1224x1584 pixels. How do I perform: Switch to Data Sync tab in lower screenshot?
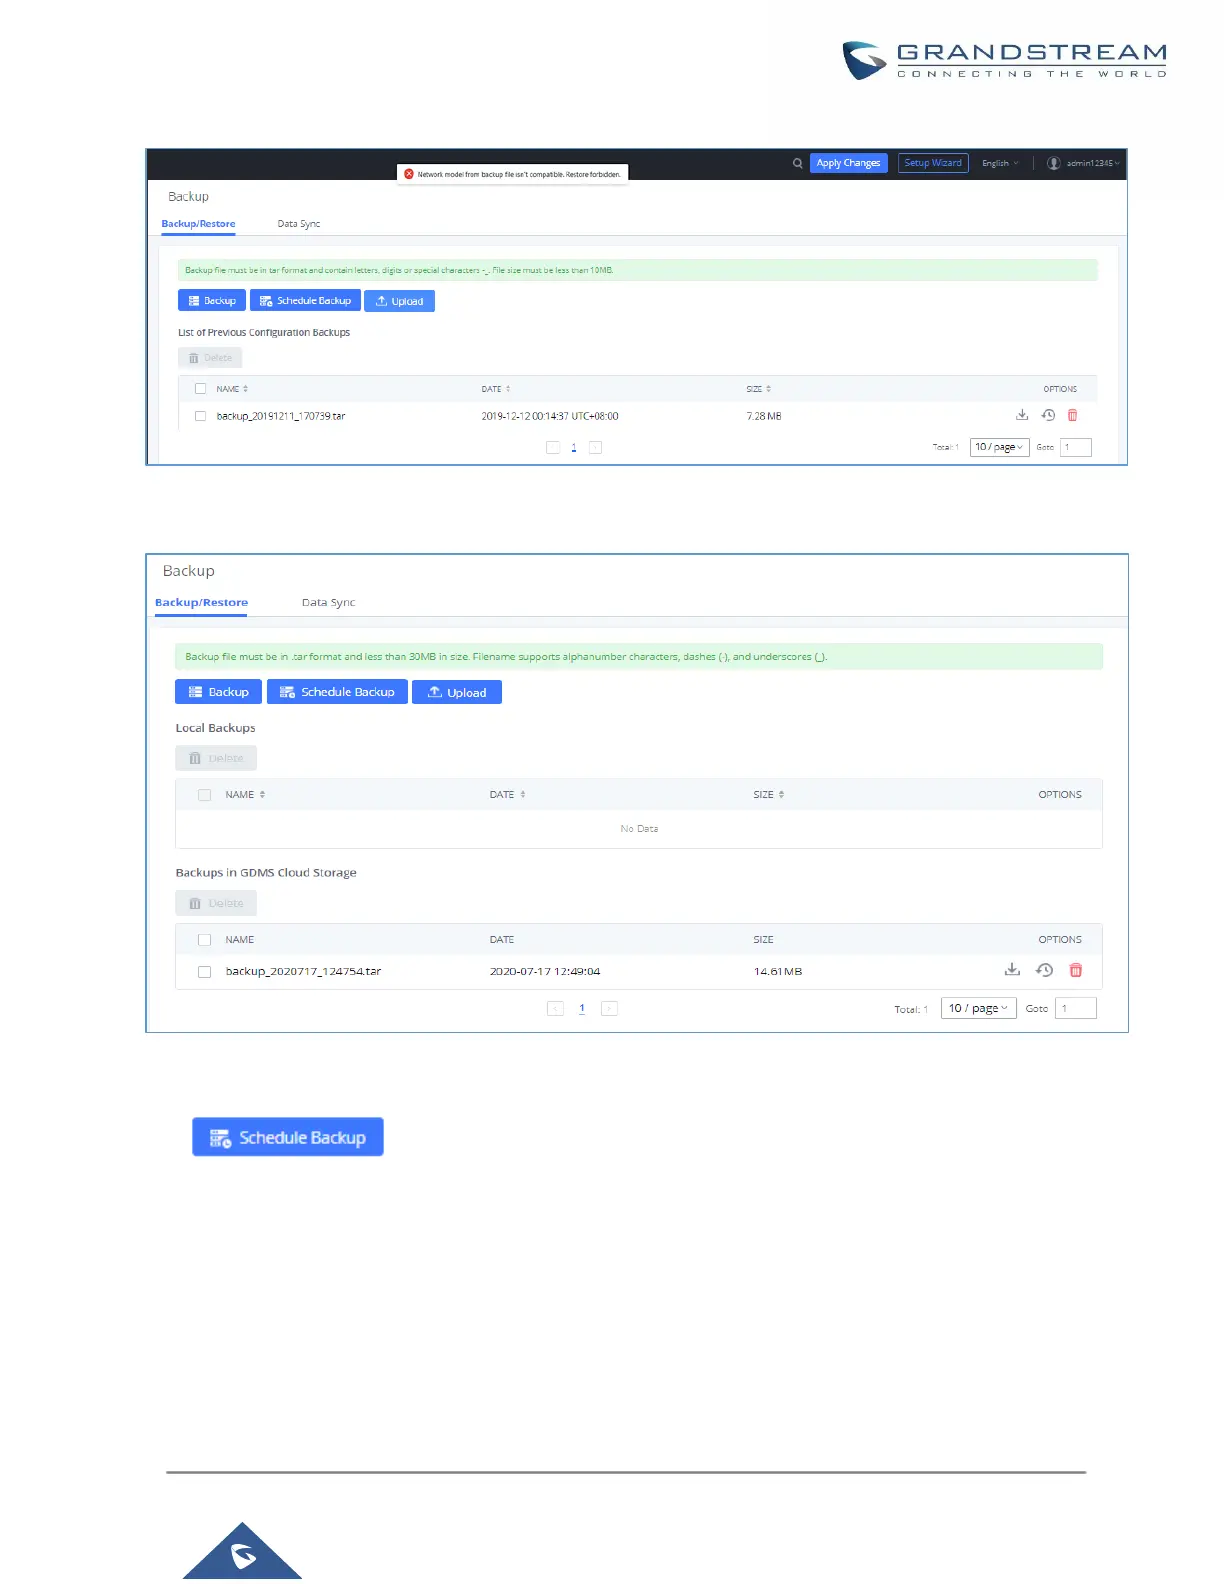[328, 603]
